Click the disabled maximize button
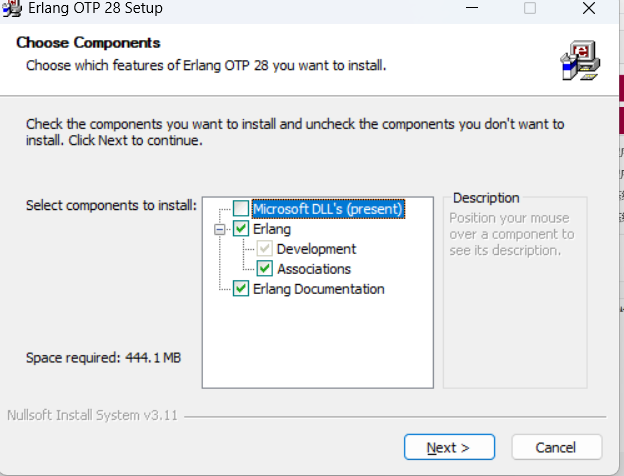 click(530, 8)
